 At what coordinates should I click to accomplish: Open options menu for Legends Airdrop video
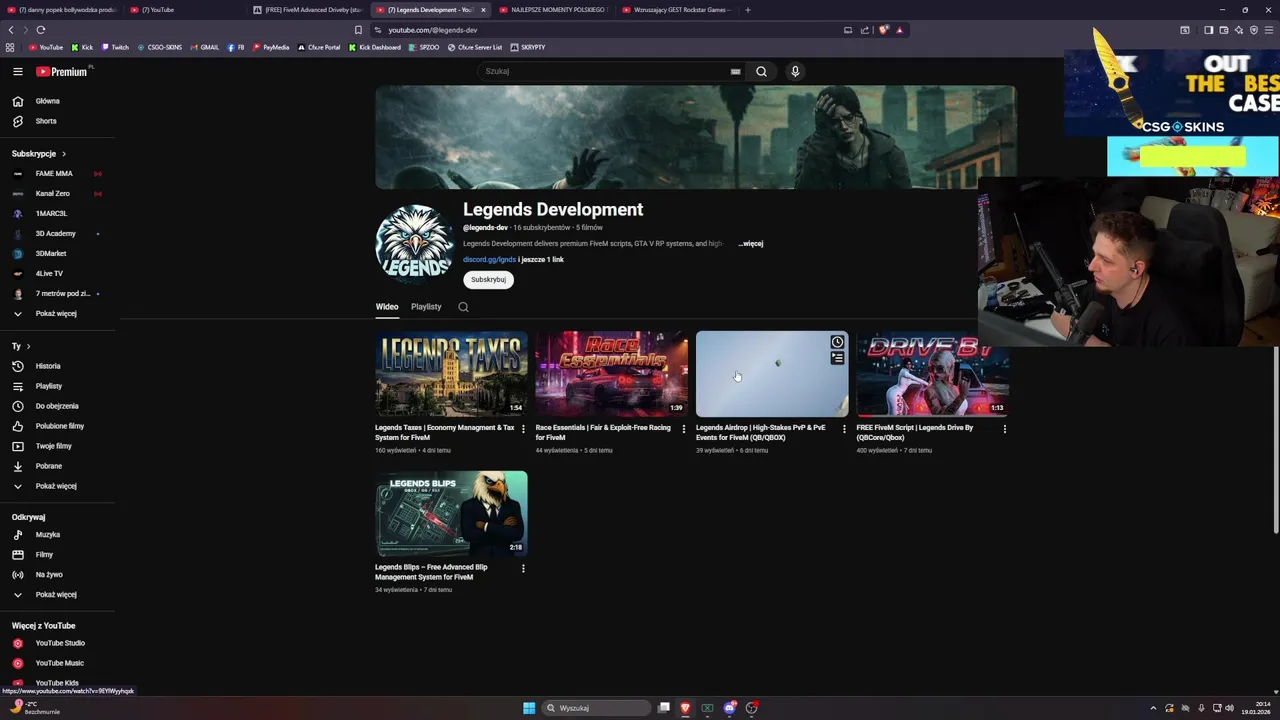click(x=844, y=429)
